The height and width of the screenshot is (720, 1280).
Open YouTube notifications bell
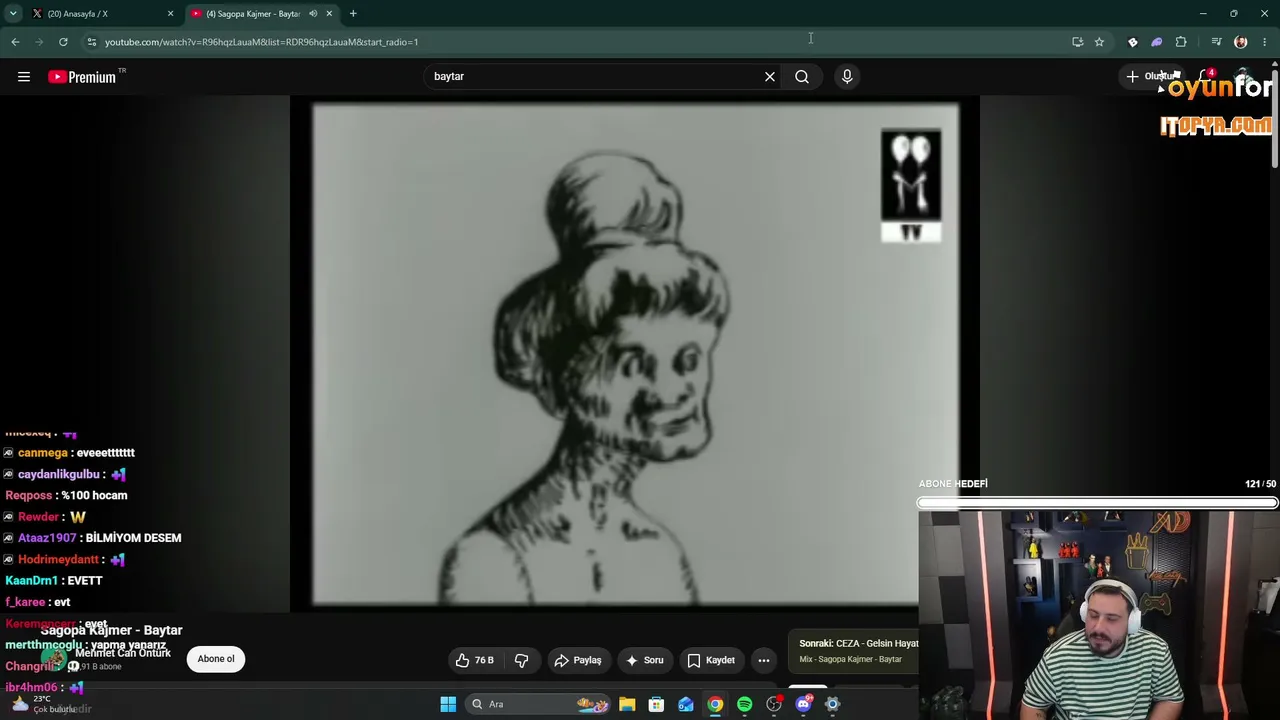click(1206, 76)
